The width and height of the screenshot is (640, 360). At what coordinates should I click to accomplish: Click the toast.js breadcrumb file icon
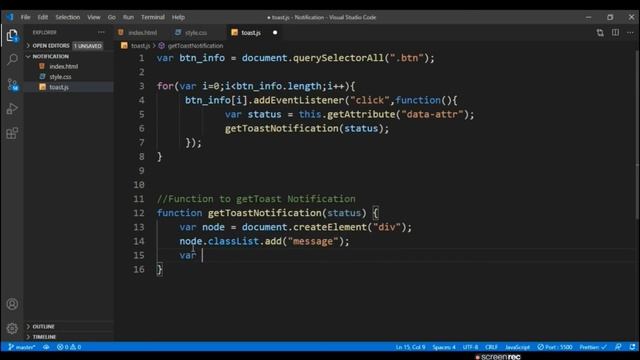[x=124, y=46]
